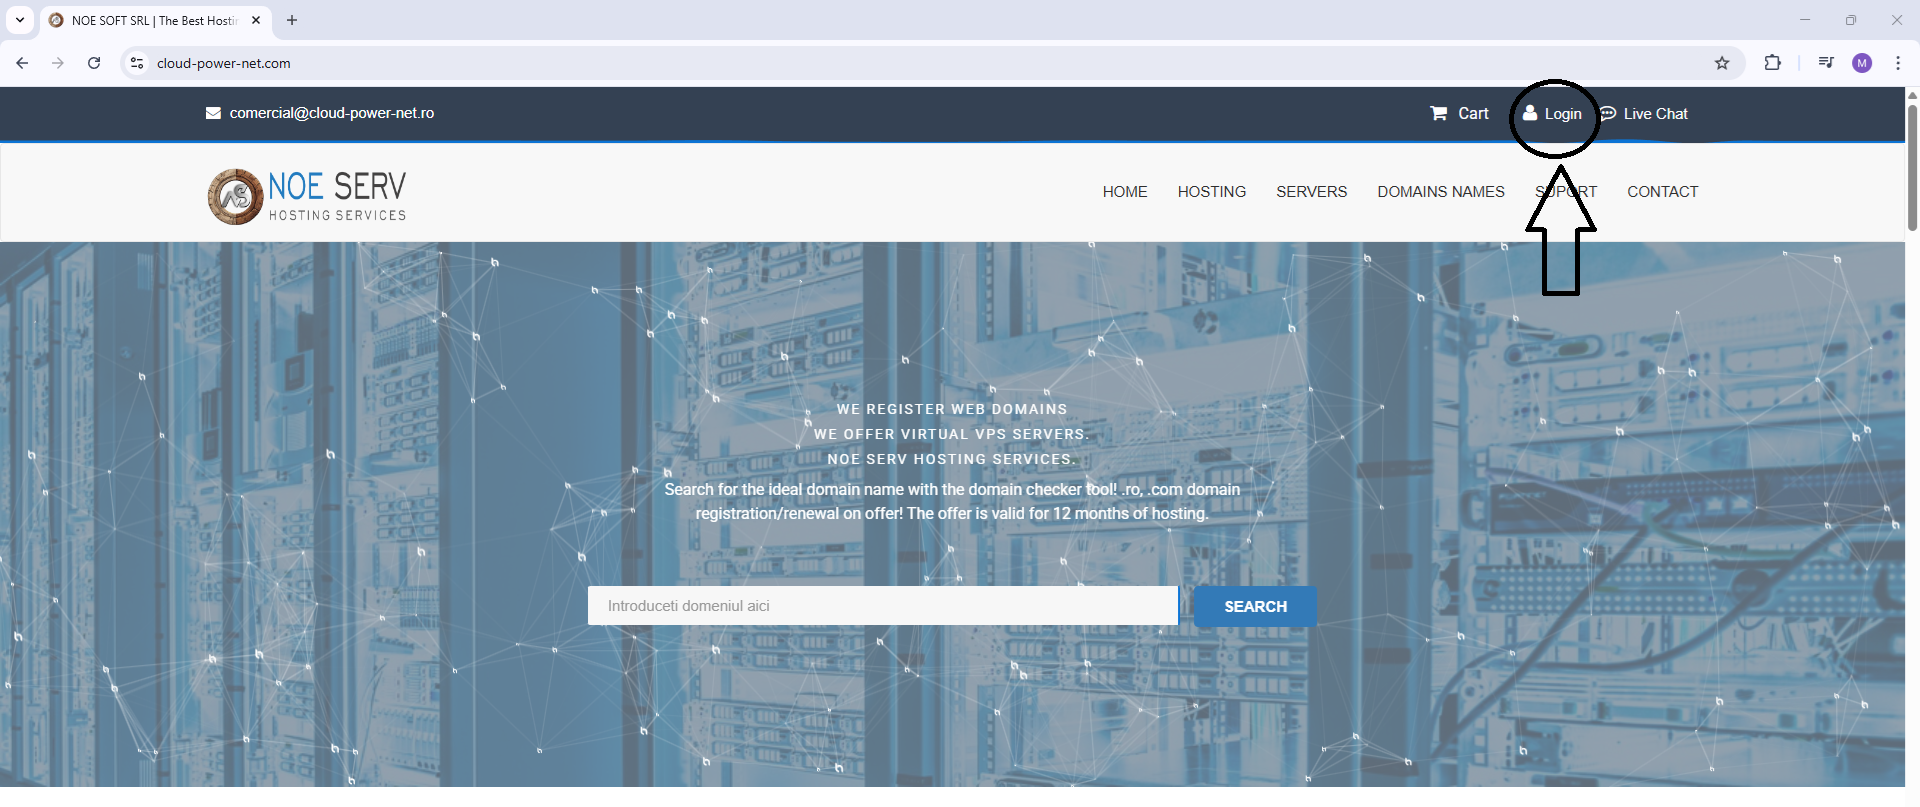Click the Login user icon
The width and height of the screenshot is (1920, 807).
click(x=1530, y=113)
